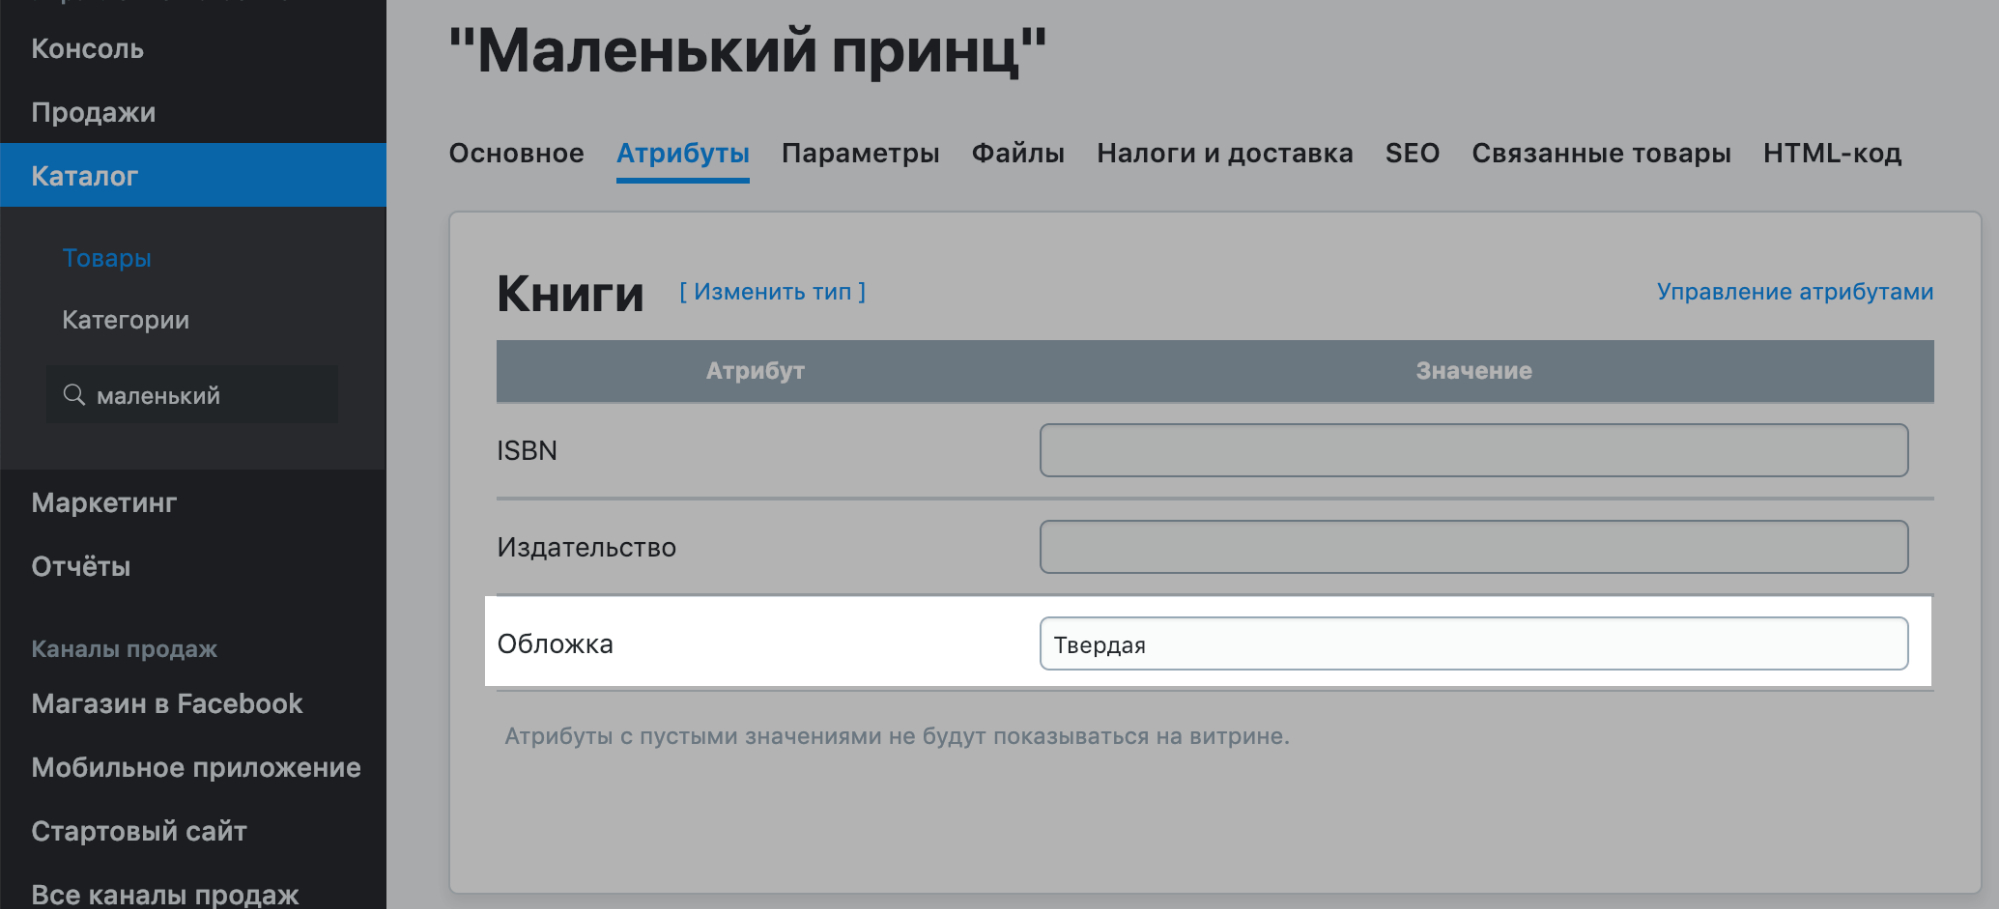Open Стартовый сайт sales channel

tap(139, 831)
